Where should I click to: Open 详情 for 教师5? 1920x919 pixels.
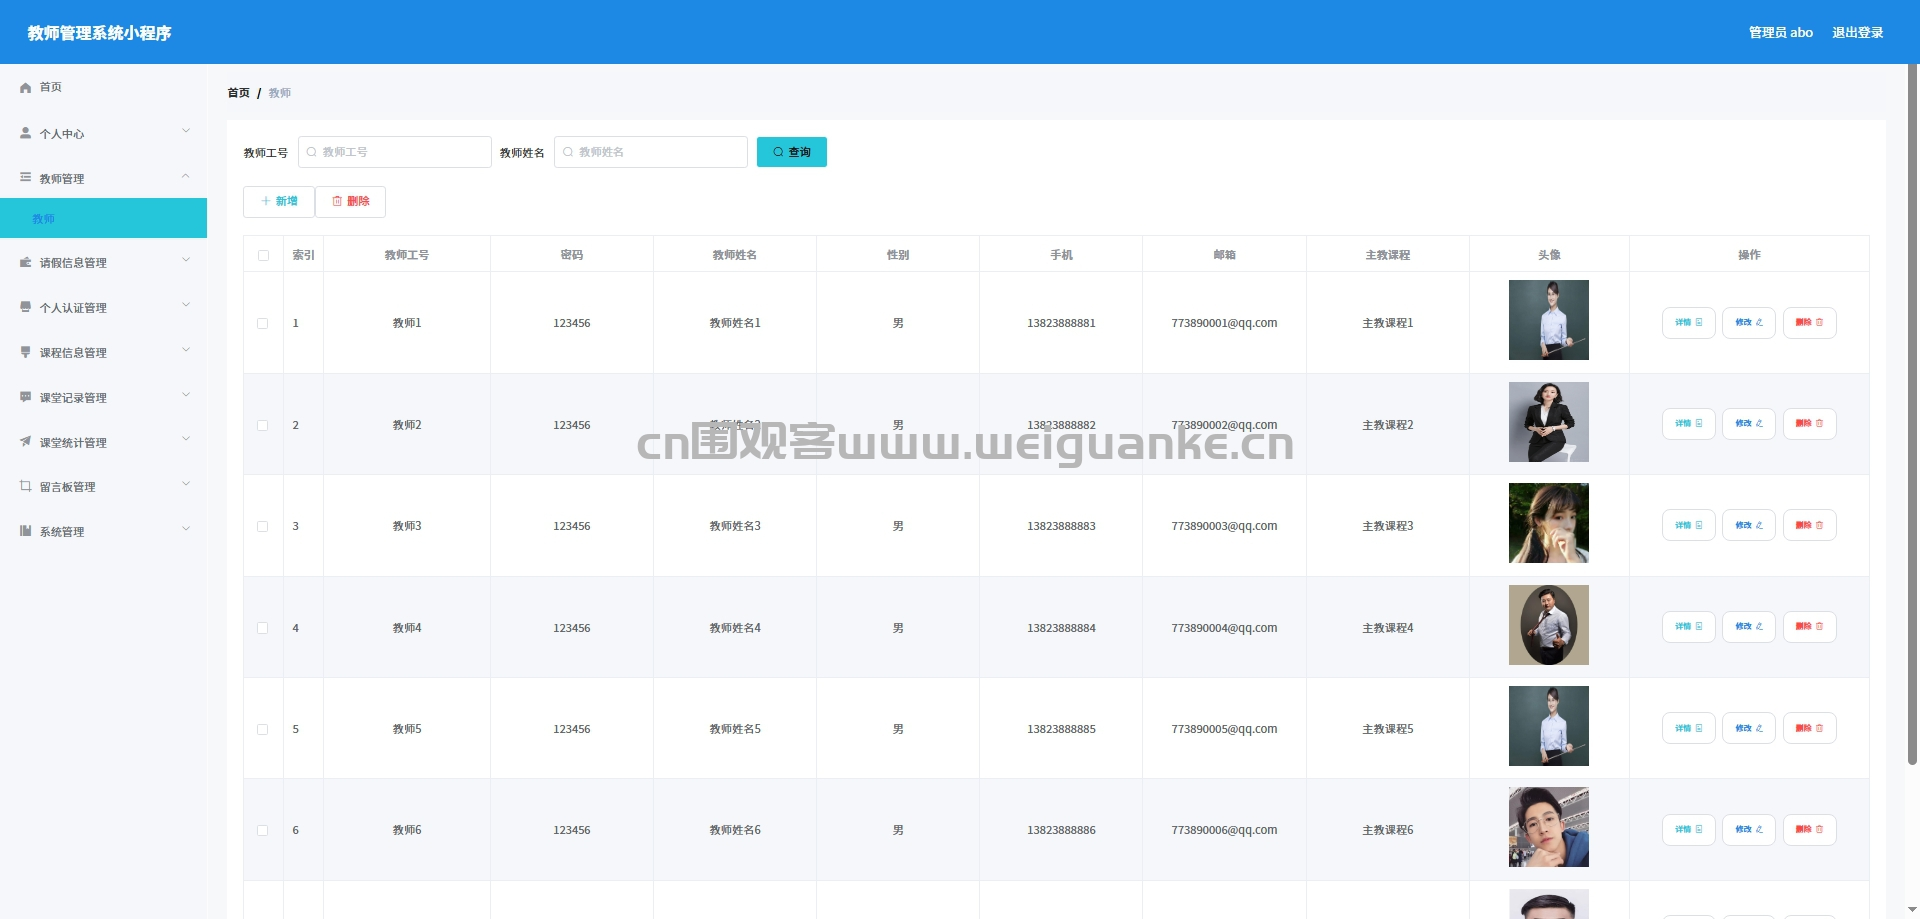[1688, 728]
